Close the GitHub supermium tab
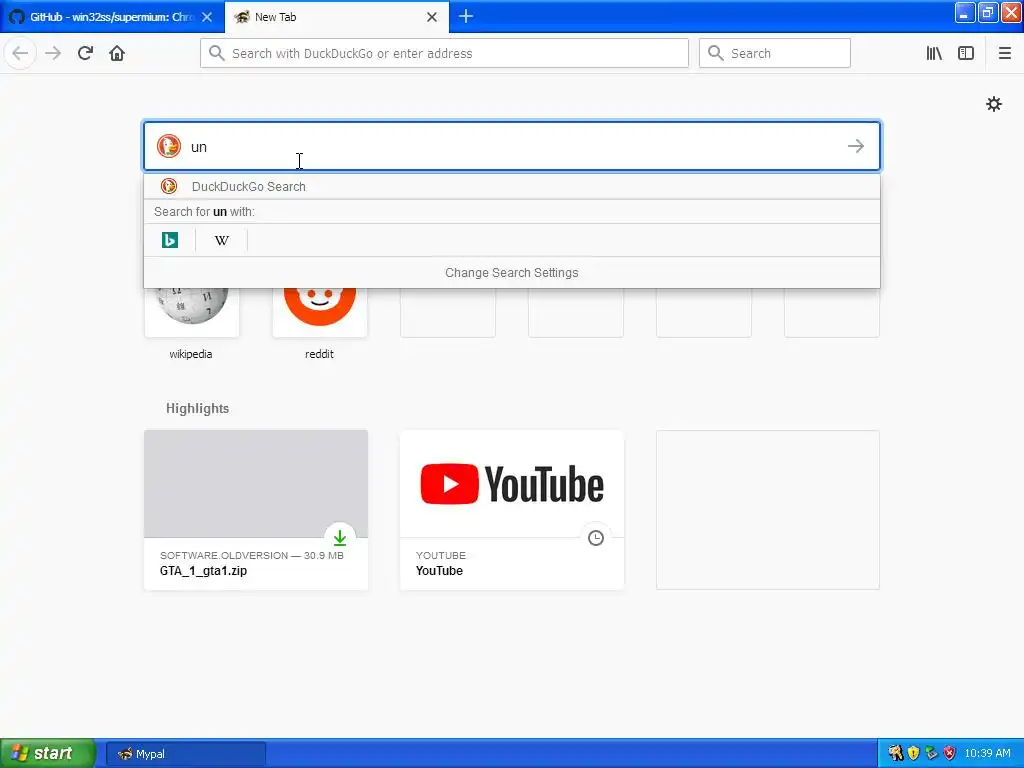The image size is (1024, 768). pos(207,17)
